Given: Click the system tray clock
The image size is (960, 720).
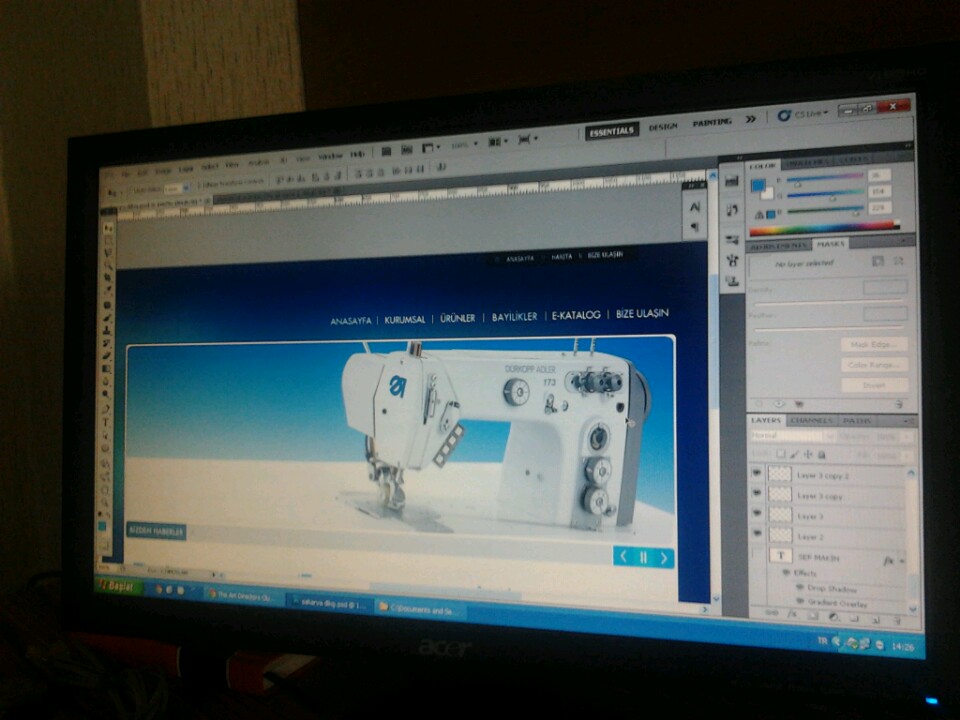Looking at the screenshot, I should click(903, 646).
